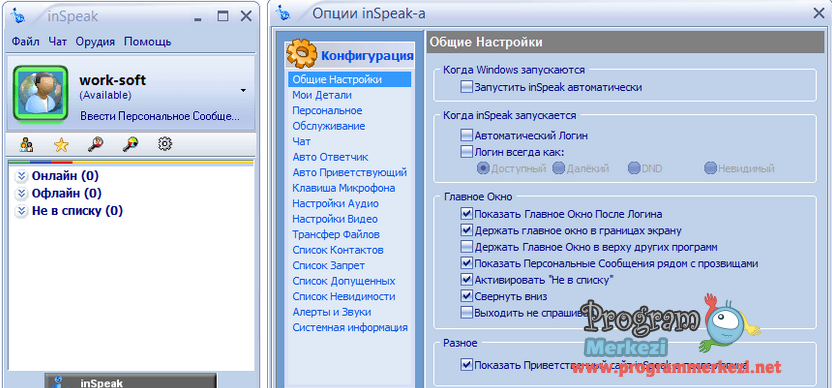Click the colored magnifier search icon
832x388 pixels.
pyautogui.click(x=131, y=144)
